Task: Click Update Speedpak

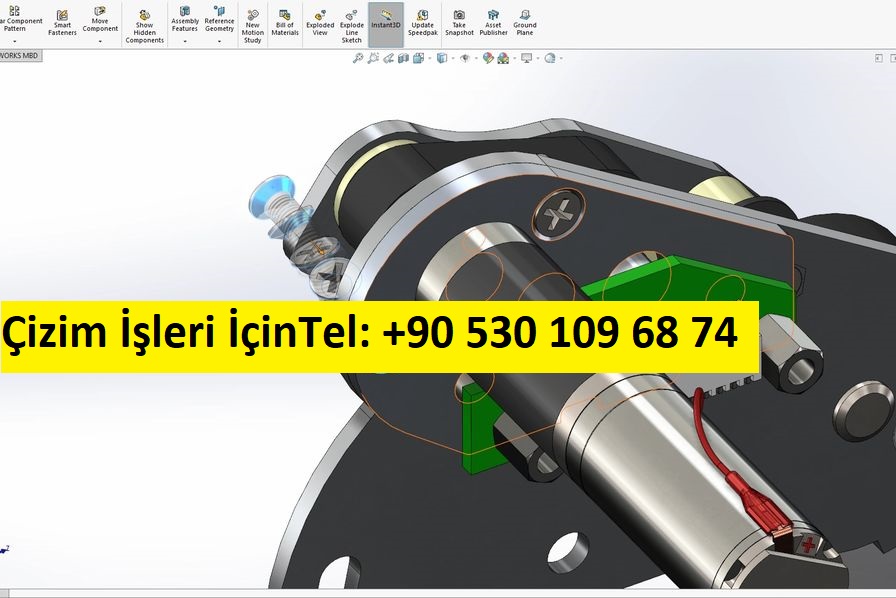Action: (x=422, y=23)
